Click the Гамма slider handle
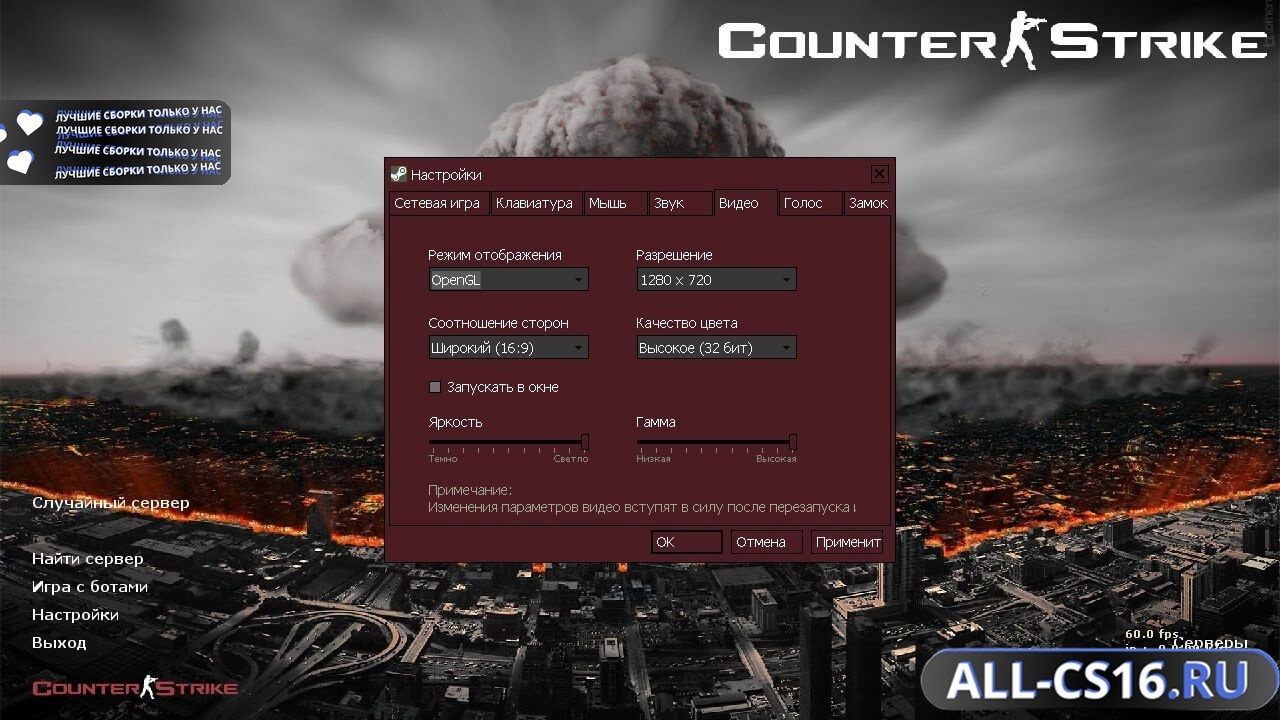This screenshot has width=1280, height=720. (793, 442)
